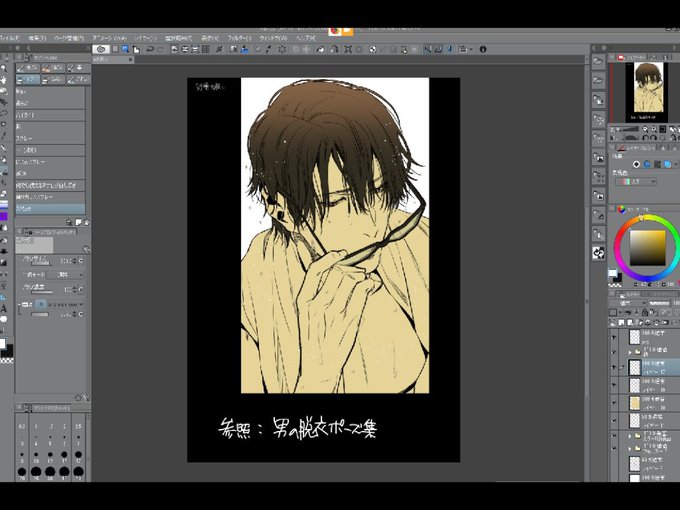Click the trash icon below the sub tool list
The height and width of the screenshot is (510, 680).
click(87, 222)
